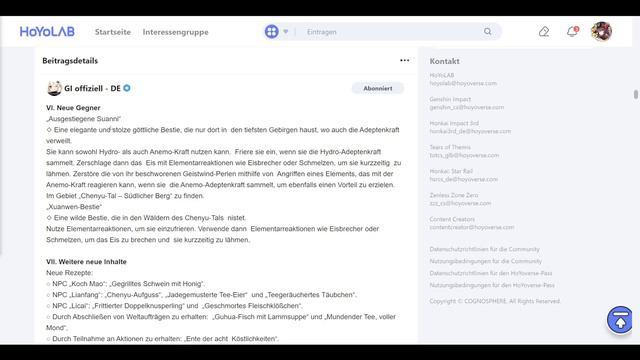Image resolution: width=640 pixels, height=360 pixels.
Task: Toggle the Abonniert subscribe button
Action: 378,88
